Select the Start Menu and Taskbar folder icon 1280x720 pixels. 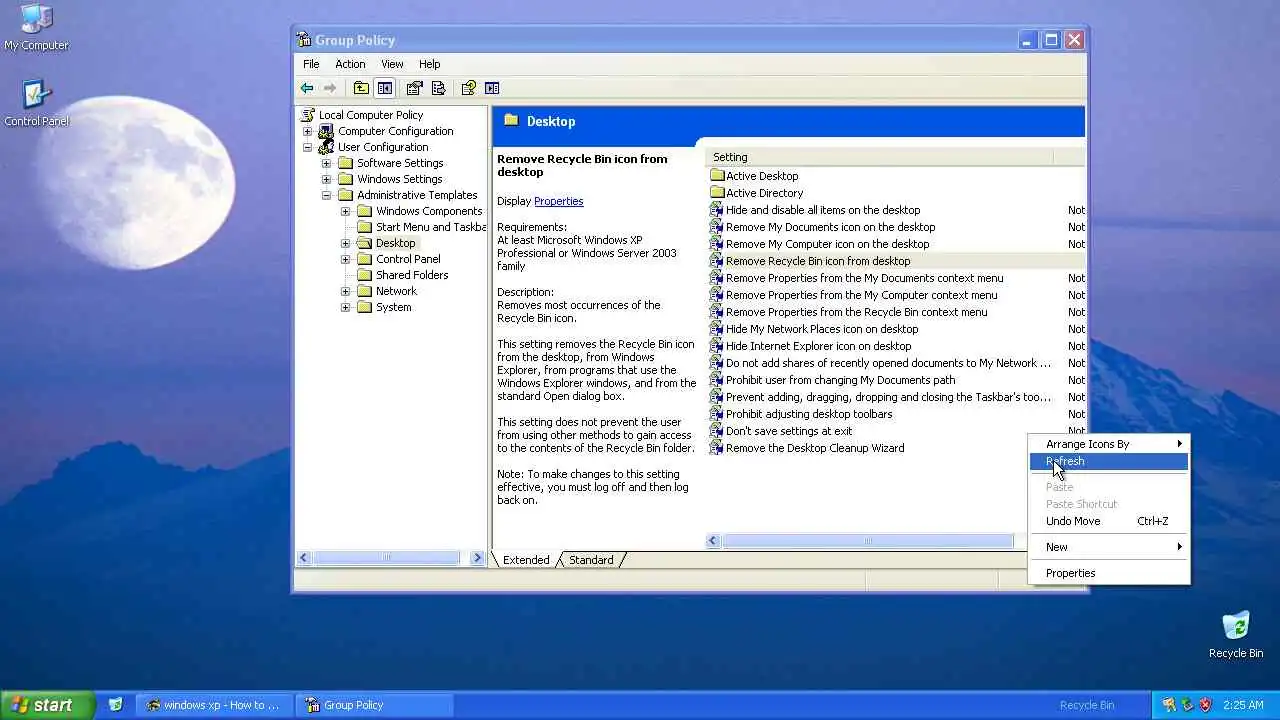365,227
